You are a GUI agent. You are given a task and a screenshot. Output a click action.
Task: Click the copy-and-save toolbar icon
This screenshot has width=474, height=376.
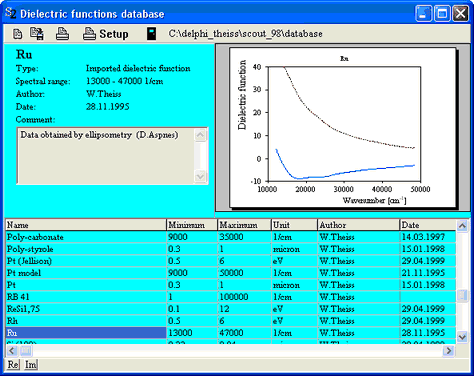37,34
